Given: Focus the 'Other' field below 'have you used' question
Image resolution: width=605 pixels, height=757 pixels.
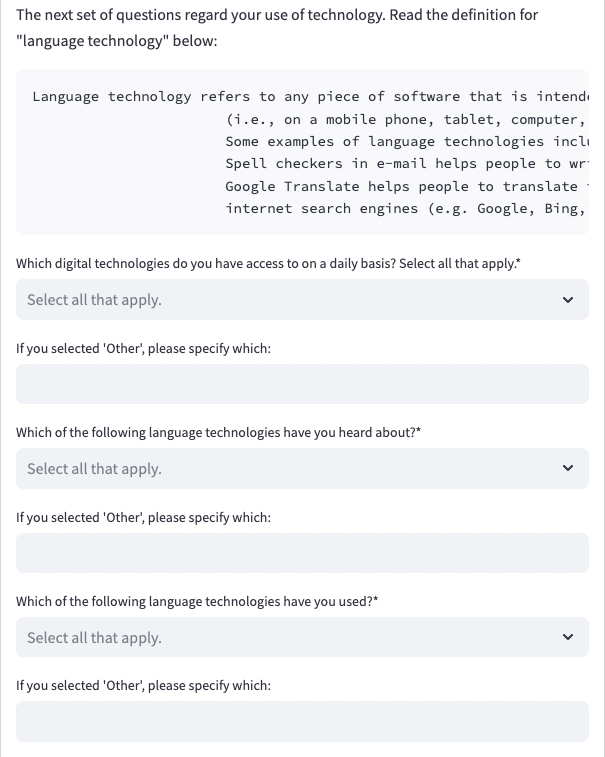Looking at the screenshot, I should pos(302,721).
